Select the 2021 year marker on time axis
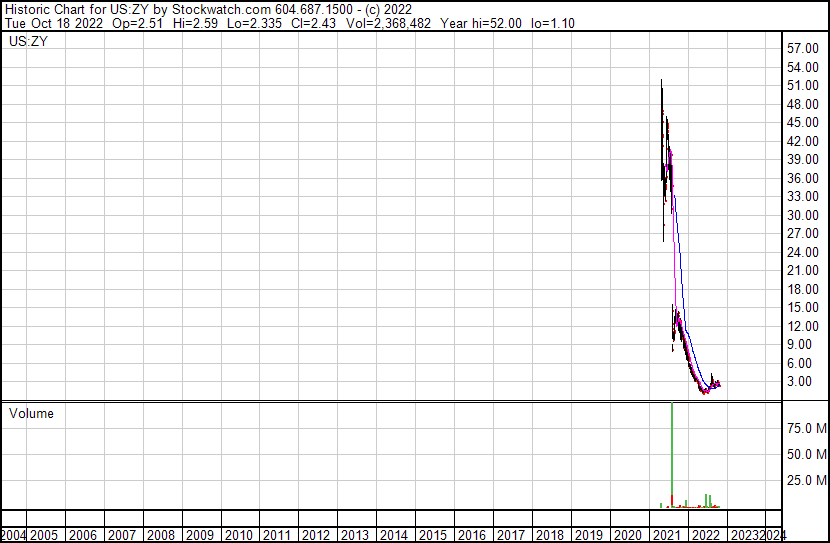This screenshot has height=543, width=830. 667,535
